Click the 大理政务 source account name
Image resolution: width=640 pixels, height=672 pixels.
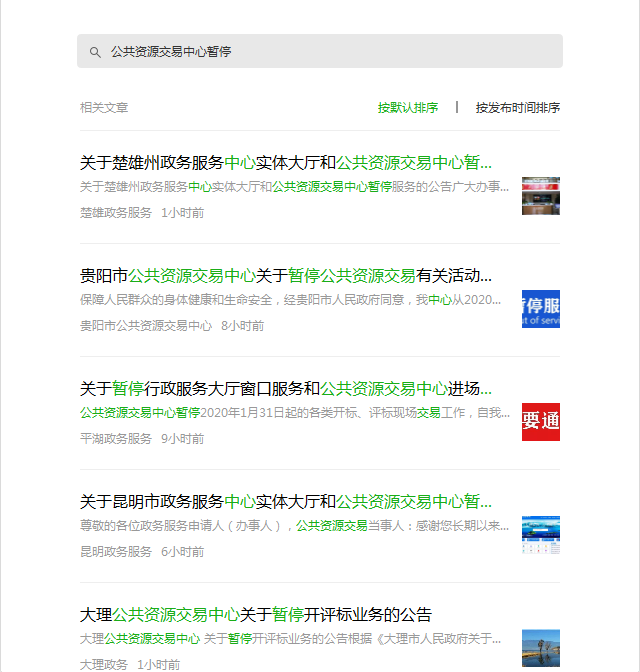(104, 664)
